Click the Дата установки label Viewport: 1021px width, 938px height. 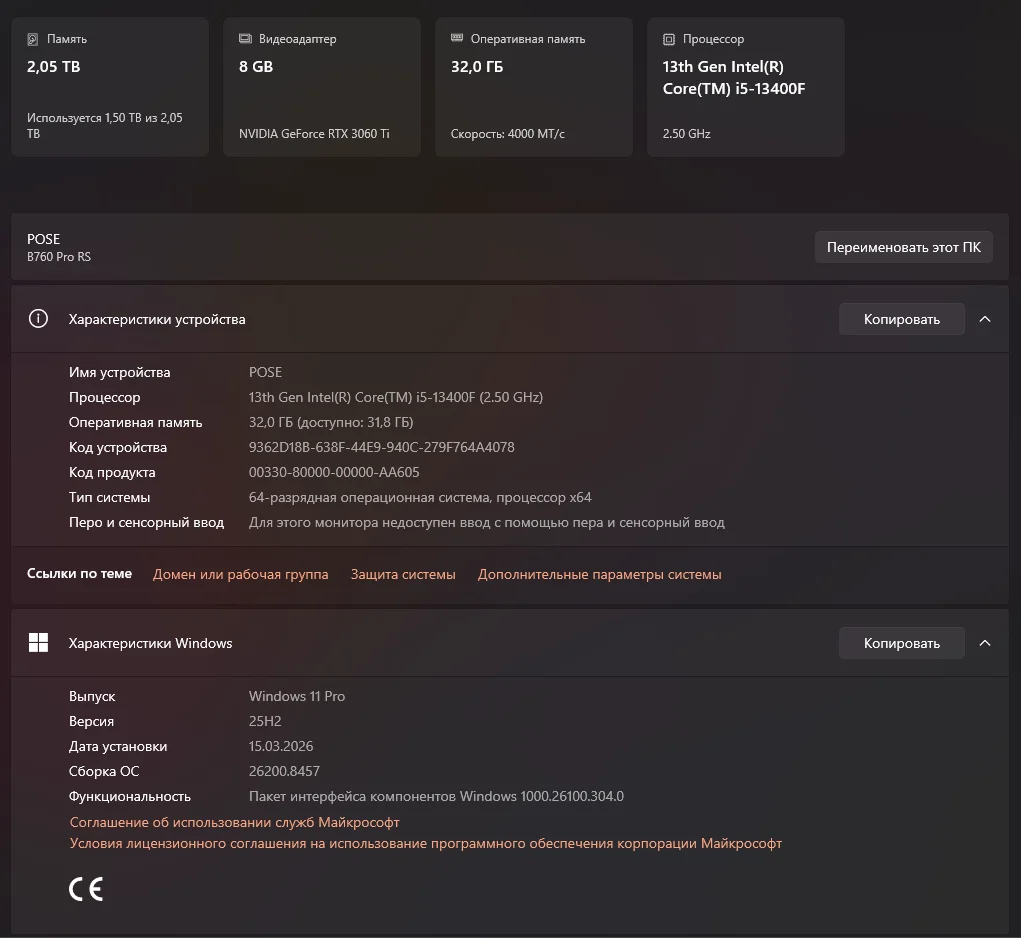pos(118,746)
